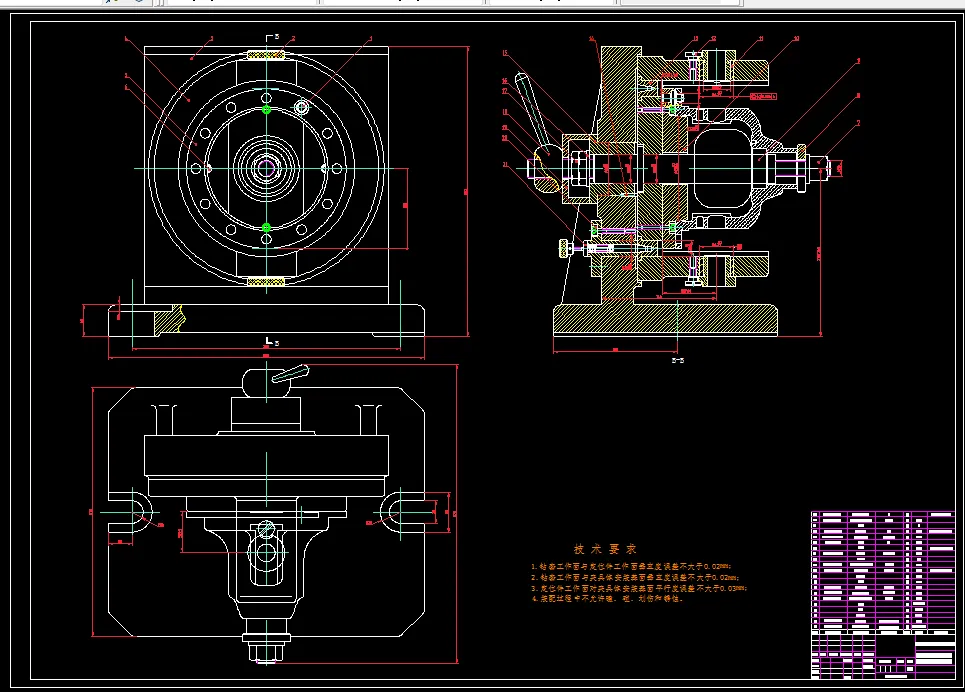Pick center of concentric circles in front view

266,168
